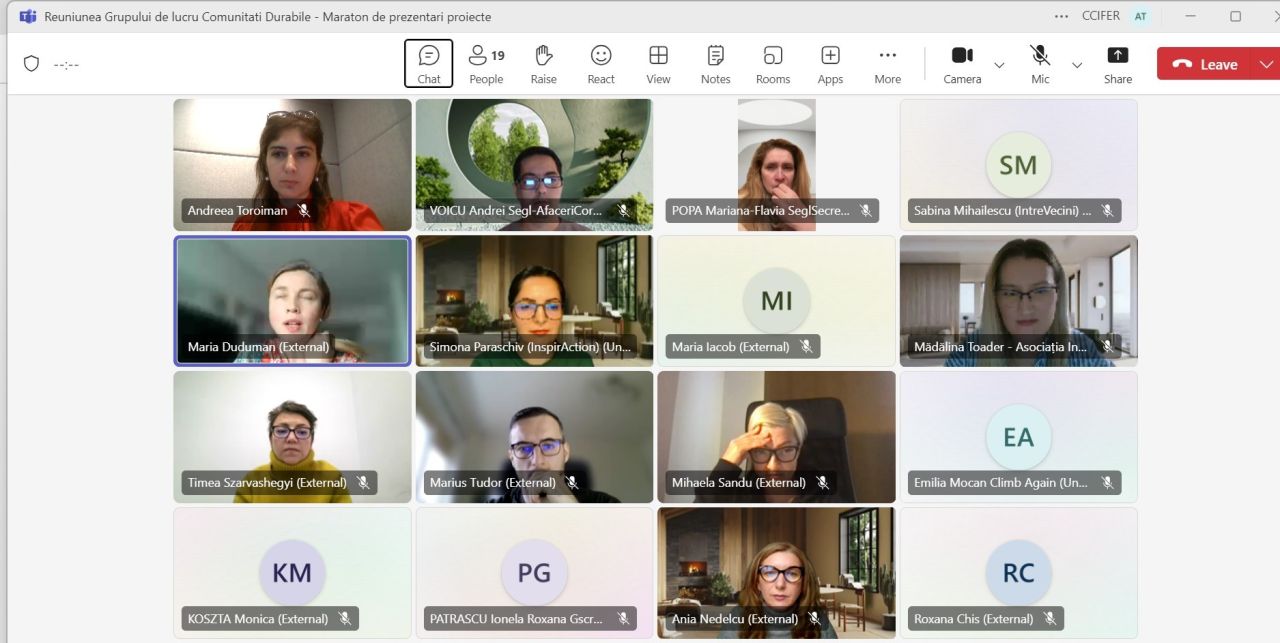
Task: Expand the Leave button dropdown arrow
Action: tap(1266, 64)
